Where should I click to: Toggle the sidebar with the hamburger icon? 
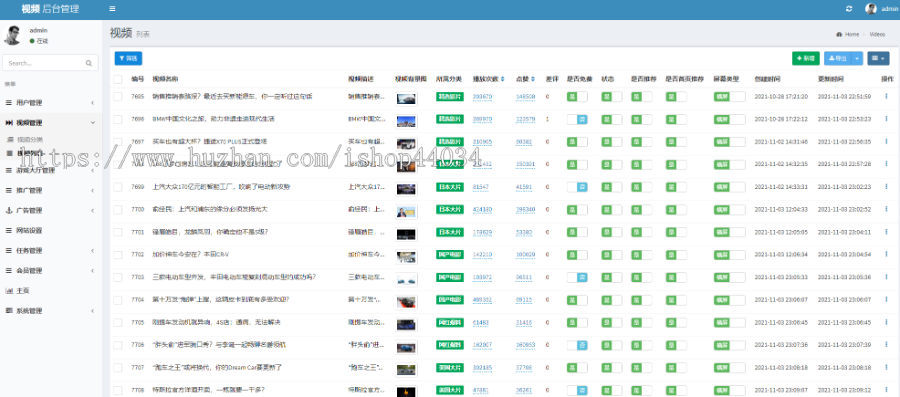112,9
